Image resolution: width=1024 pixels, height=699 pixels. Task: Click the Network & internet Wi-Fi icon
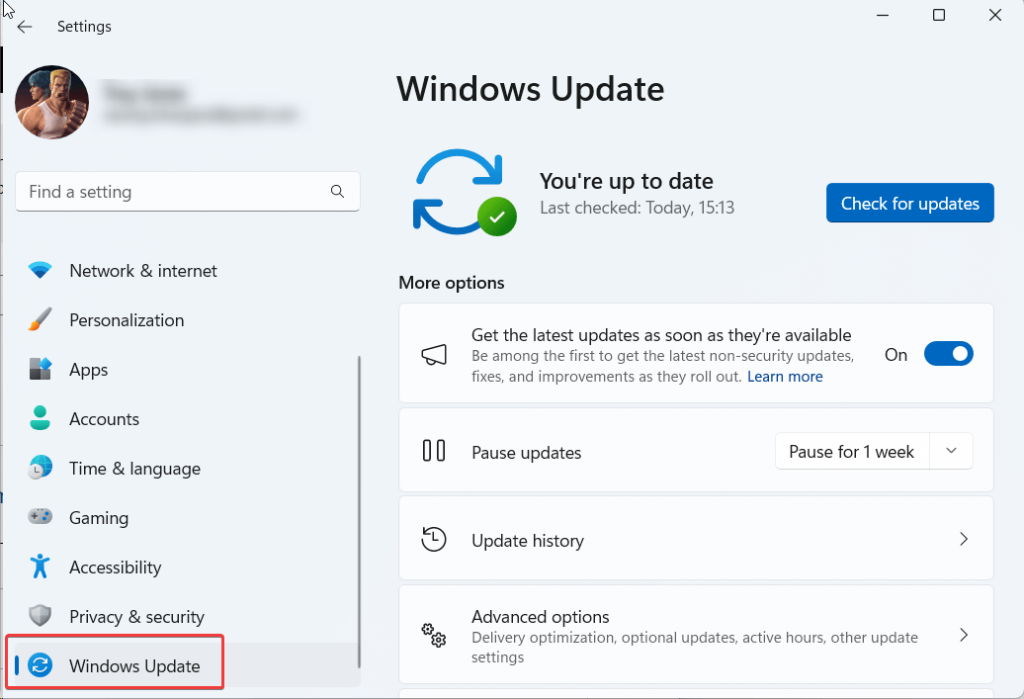(x=40, y=271)
